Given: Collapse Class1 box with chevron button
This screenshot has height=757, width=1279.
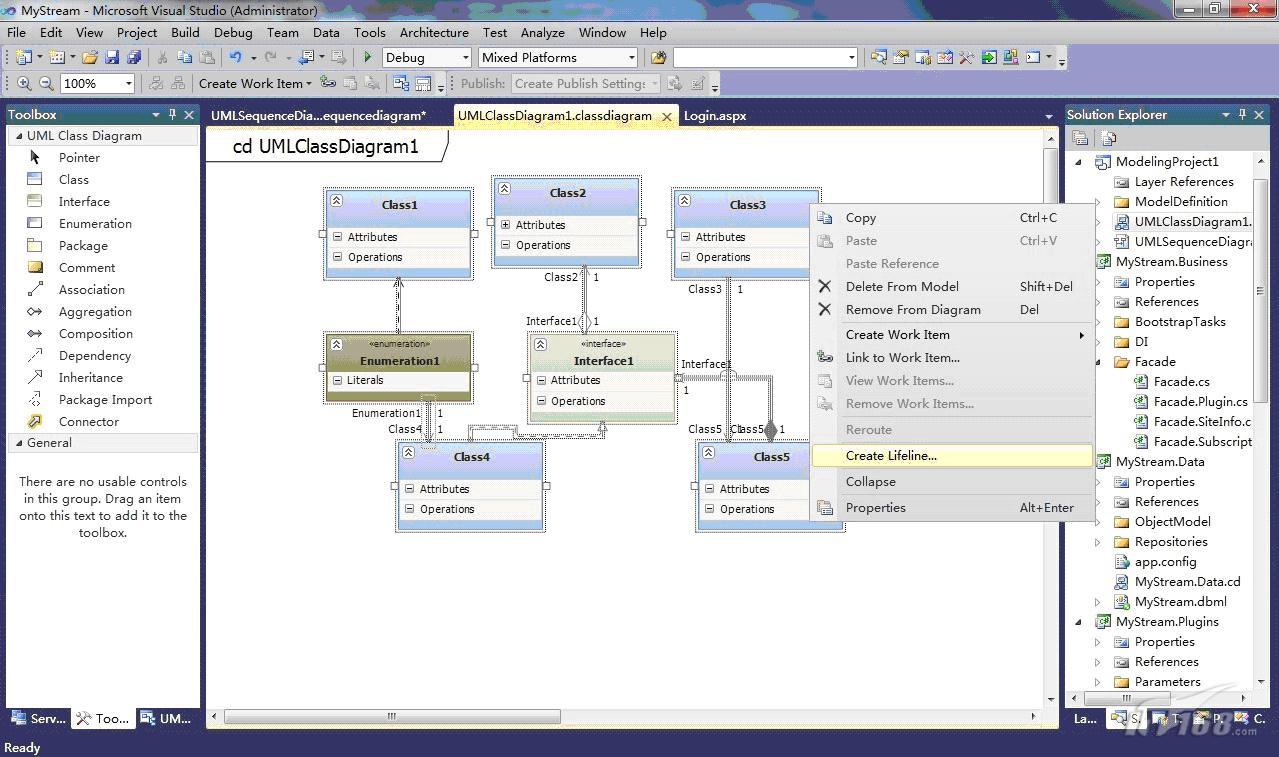Looking at the screenshot, I should [337, 200].
